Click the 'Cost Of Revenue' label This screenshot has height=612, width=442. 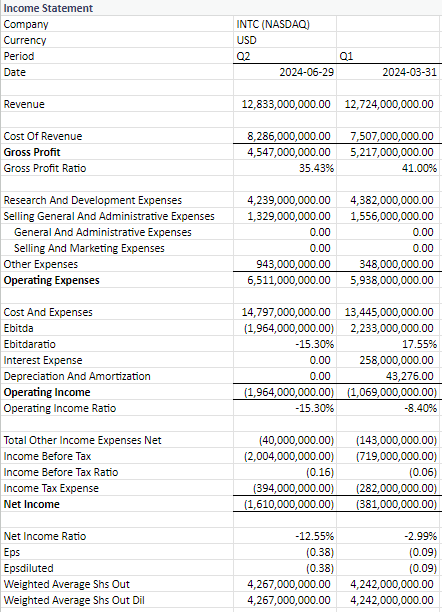(43, 136)
